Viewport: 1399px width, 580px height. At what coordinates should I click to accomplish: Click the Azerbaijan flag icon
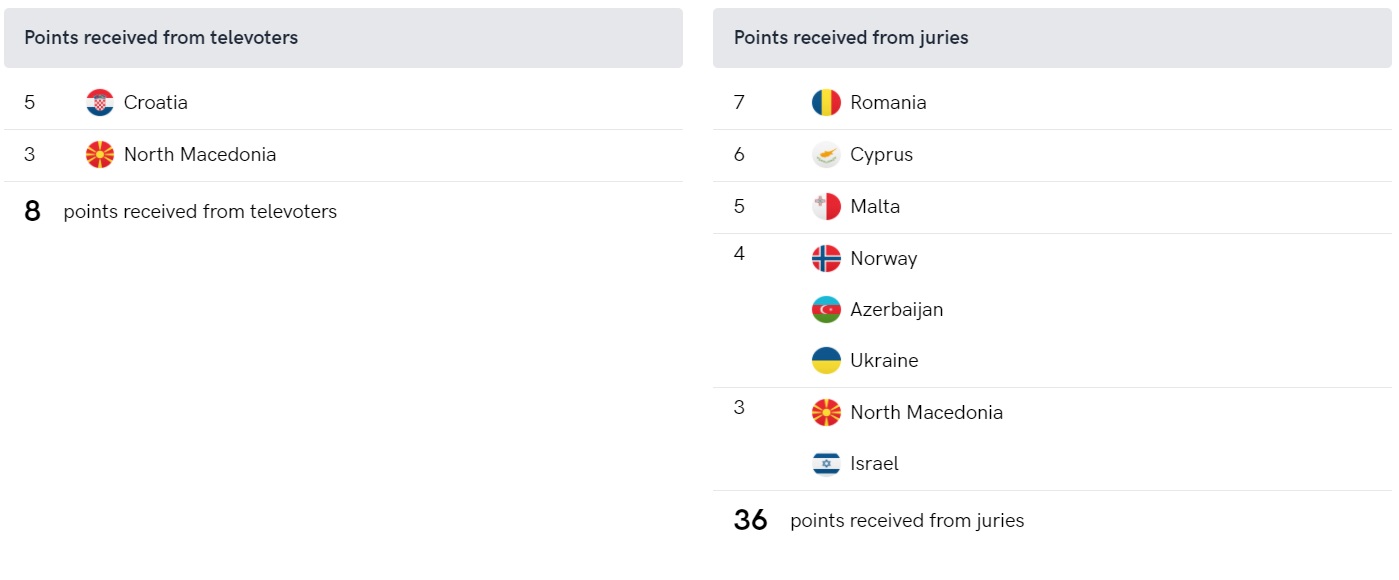(x=826, y=309)
